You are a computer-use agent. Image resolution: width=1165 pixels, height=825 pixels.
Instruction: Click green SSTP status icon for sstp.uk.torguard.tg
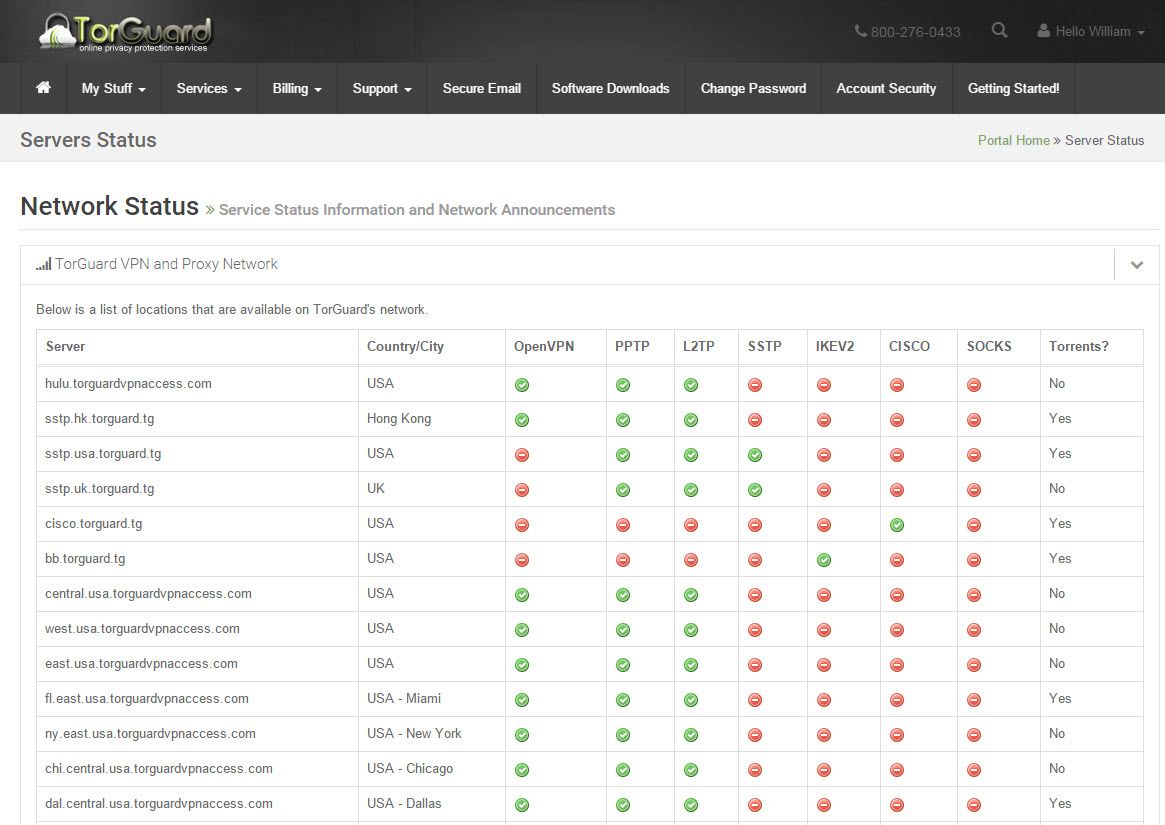755,490
